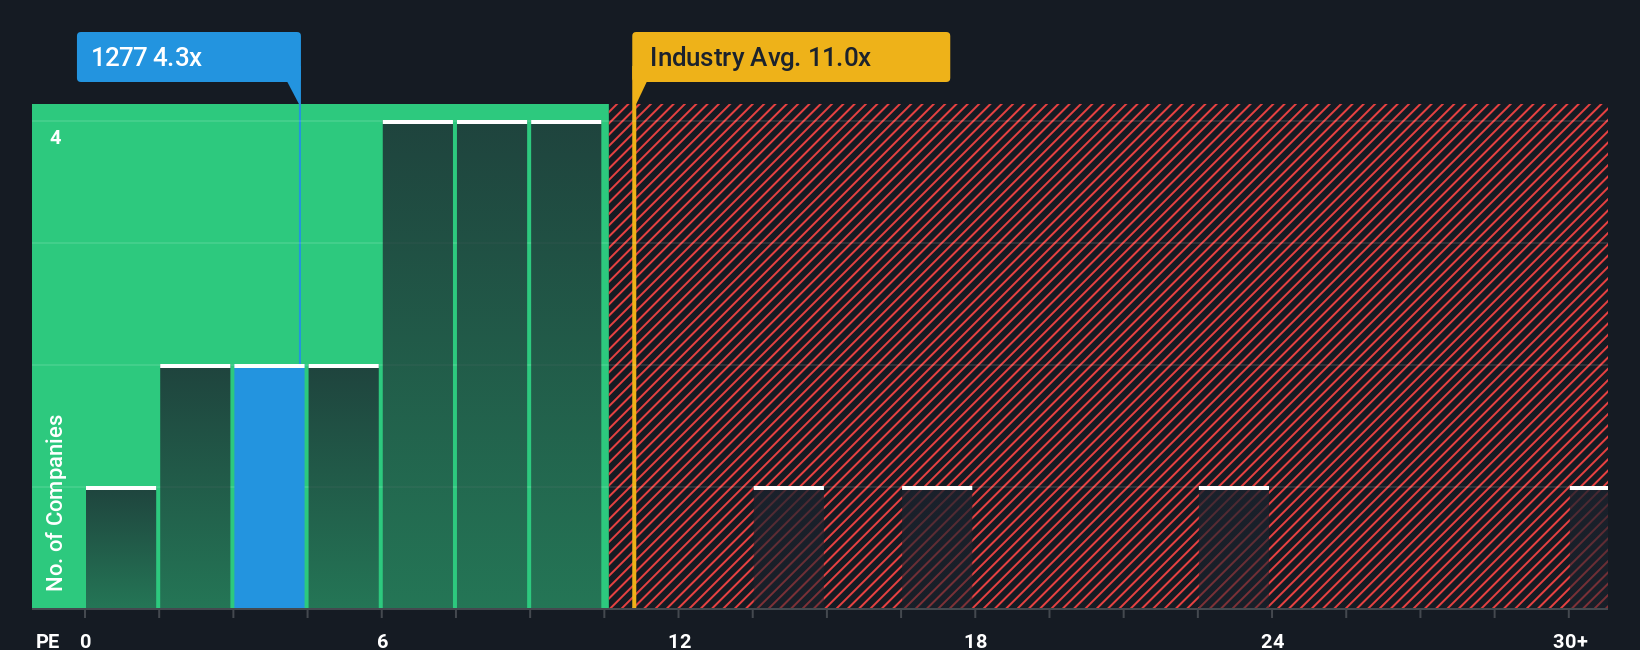Click the yellow Industry Avg. 11.0x label

pos(791,57)
